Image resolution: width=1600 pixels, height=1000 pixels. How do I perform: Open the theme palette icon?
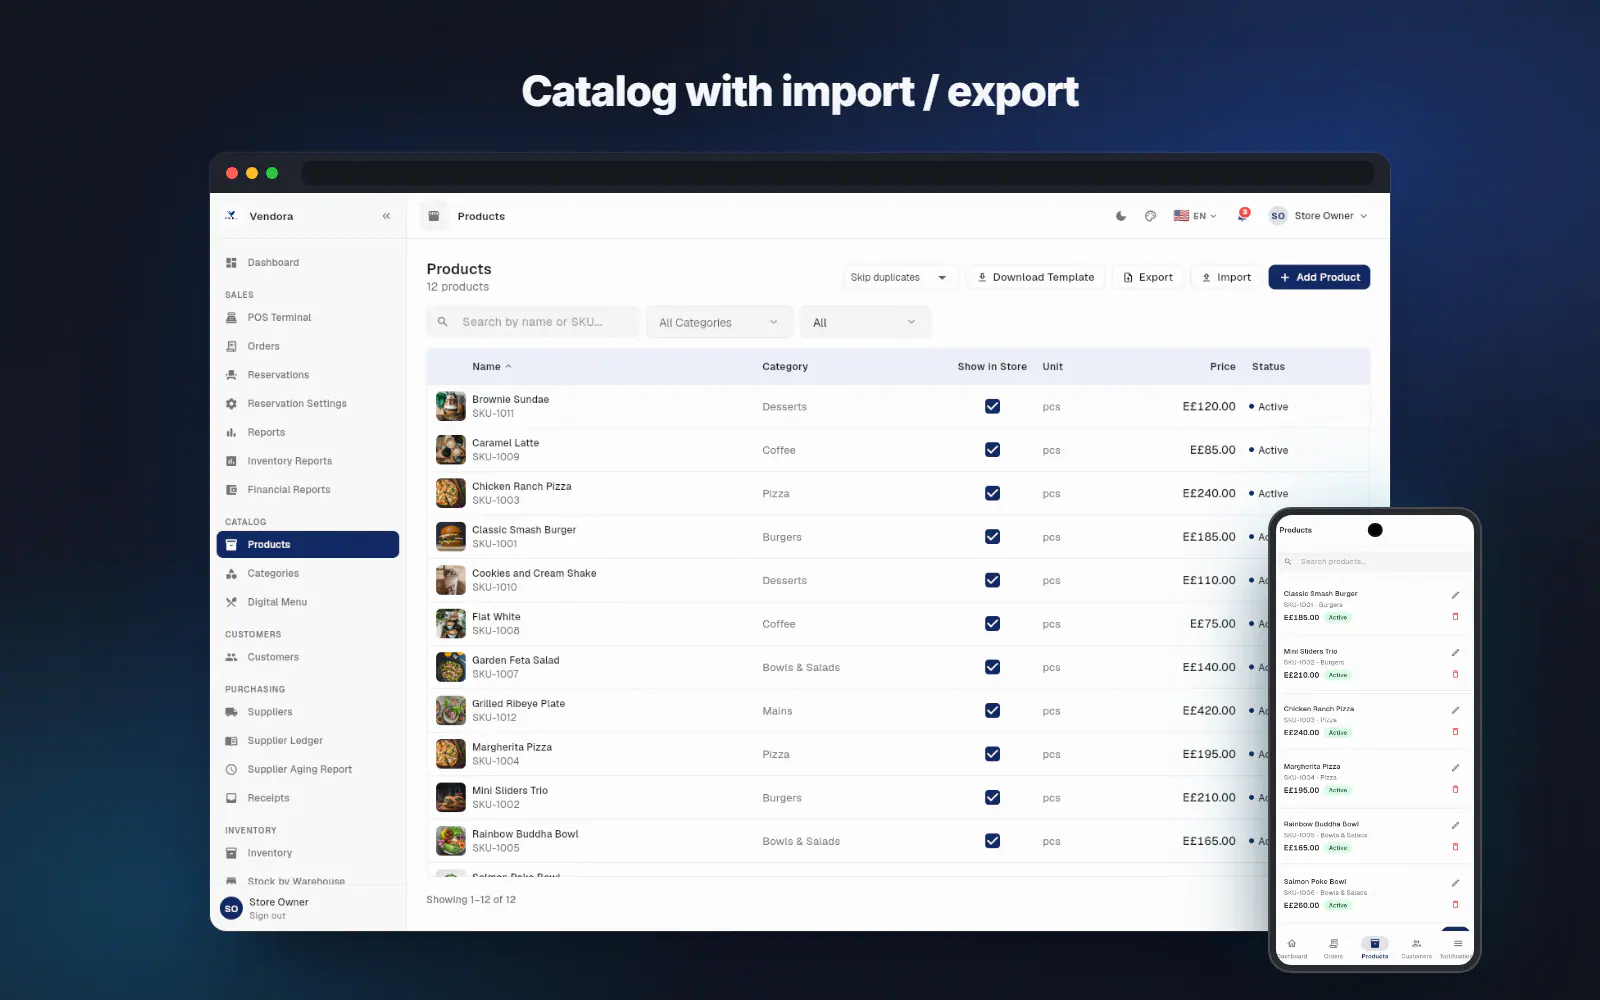coord(1150,216)
